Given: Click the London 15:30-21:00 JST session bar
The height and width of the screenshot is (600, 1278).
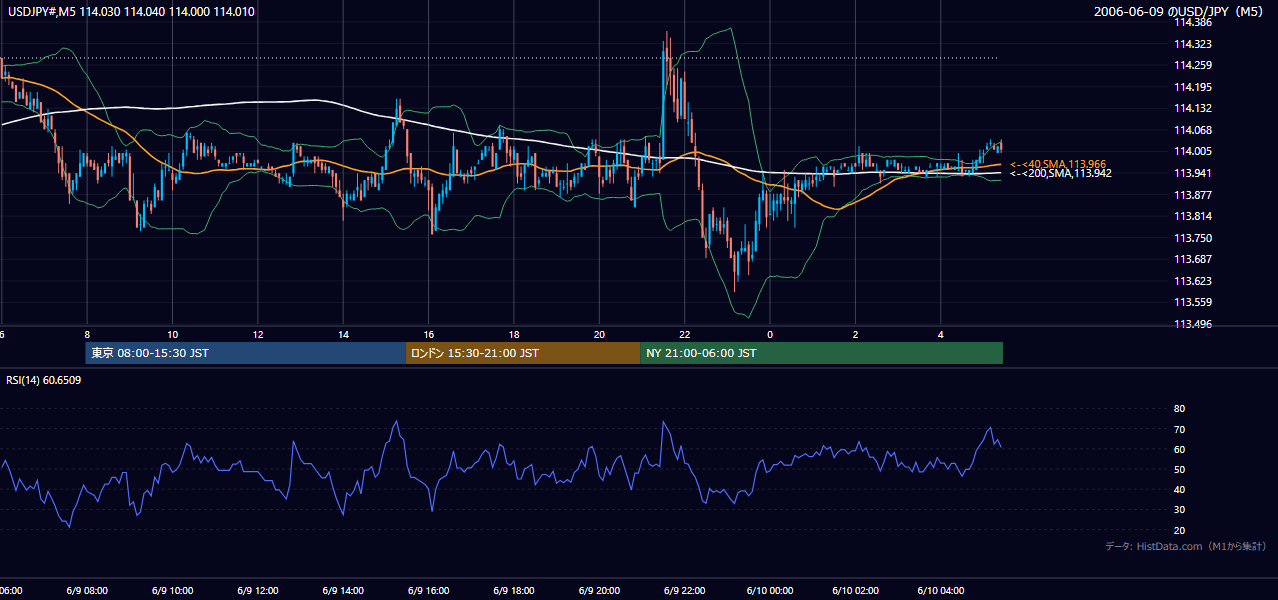Looking at the screenshot, I should [522, 353].
